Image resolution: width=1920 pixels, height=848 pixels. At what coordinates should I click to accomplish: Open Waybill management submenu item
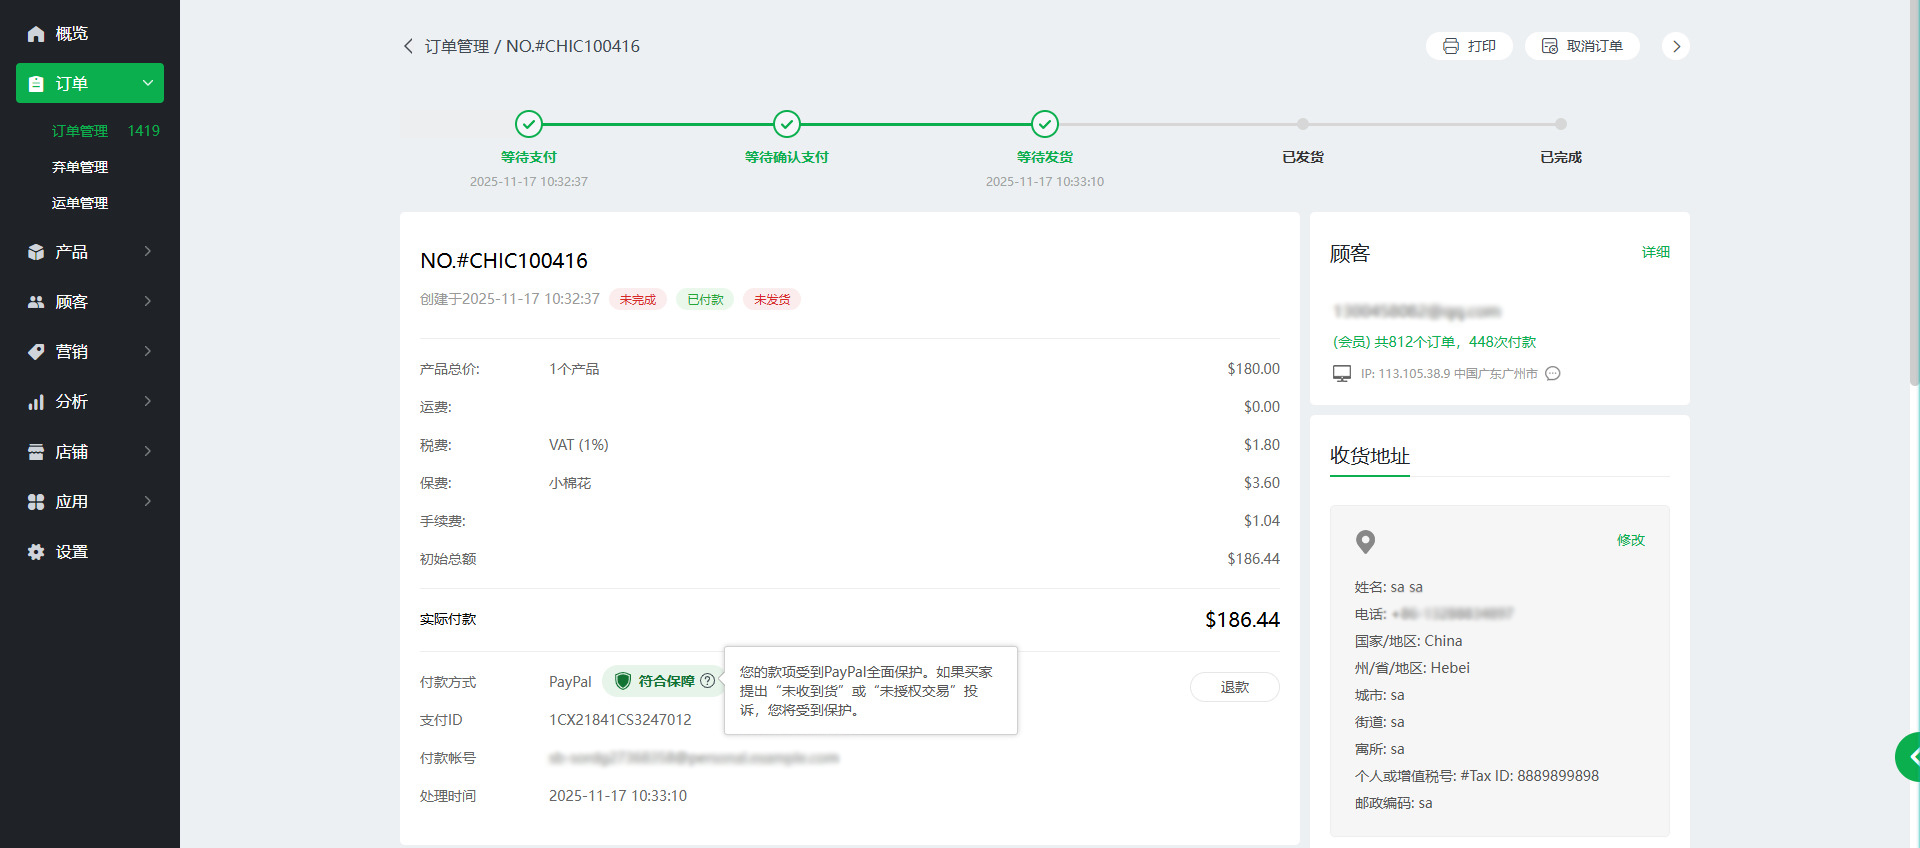click(x=80, y=203)
